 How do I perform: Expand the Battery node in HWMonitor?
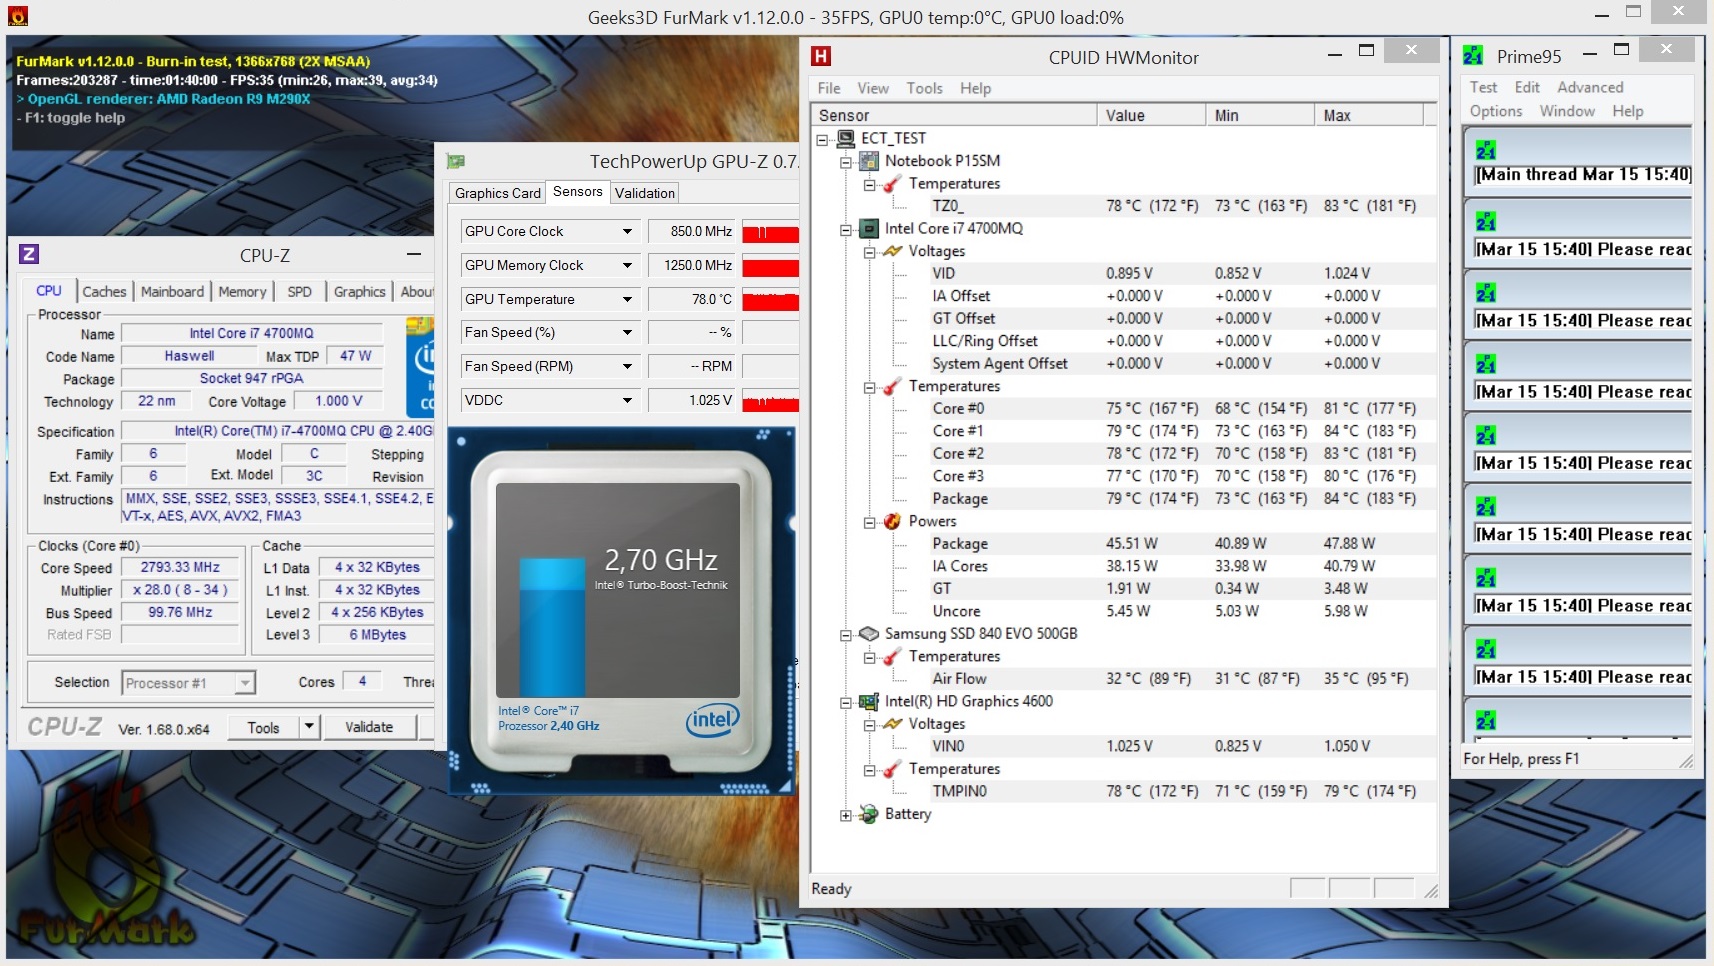pyautogui.click(x=846, y=815)
